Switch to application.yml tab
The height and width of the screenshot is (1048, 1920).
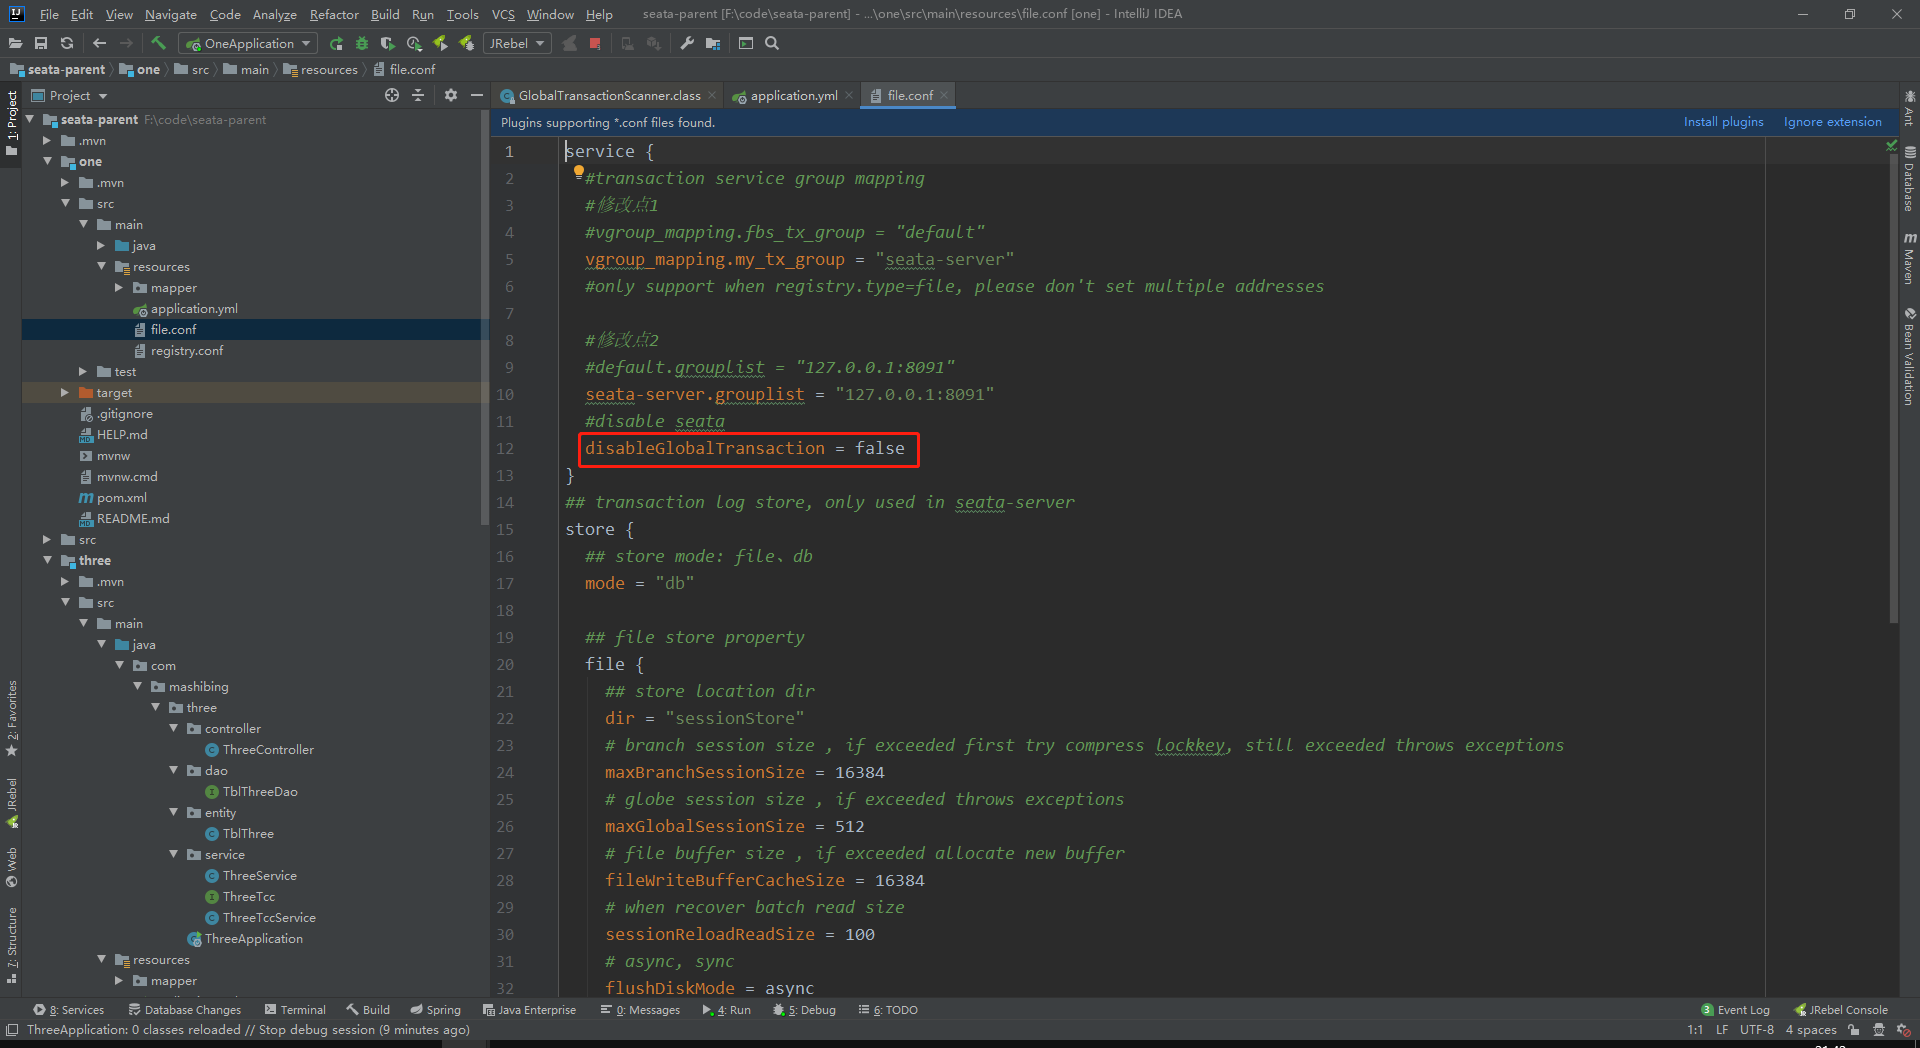point(794,95)
